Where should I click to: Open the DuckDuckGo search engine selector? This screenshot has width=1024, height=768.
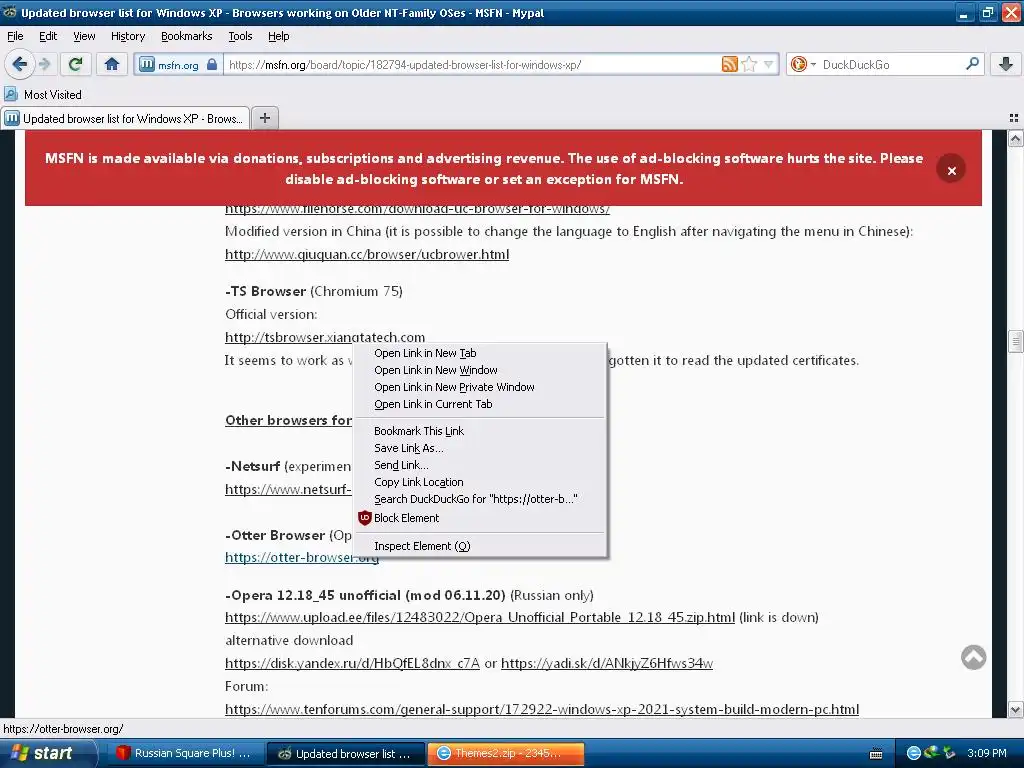(x=803, y=64)
